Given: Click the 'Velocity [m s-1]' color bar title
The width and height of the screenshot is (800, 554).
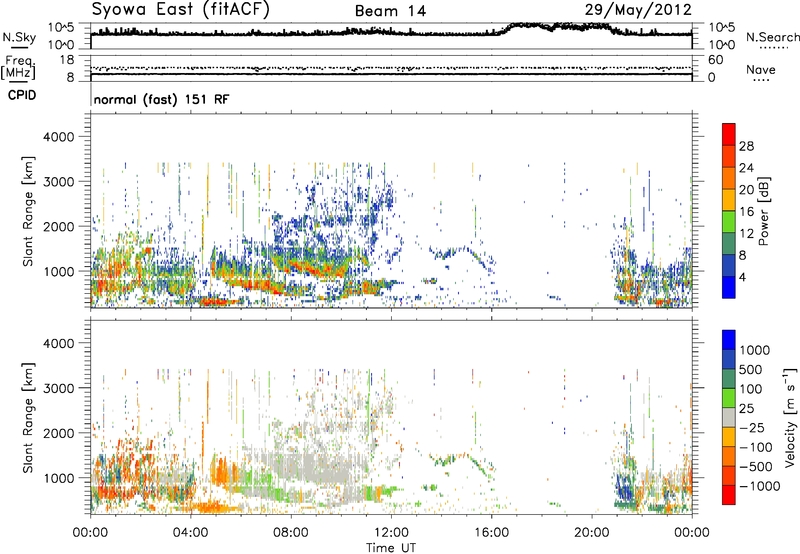Looking at the screenshot, I should point(790,417).
